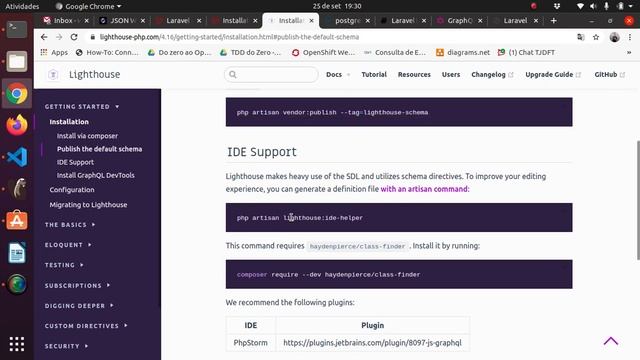Open the Configuration sidebar page
Screen dimensions: 640x360
tap(72, 190)
